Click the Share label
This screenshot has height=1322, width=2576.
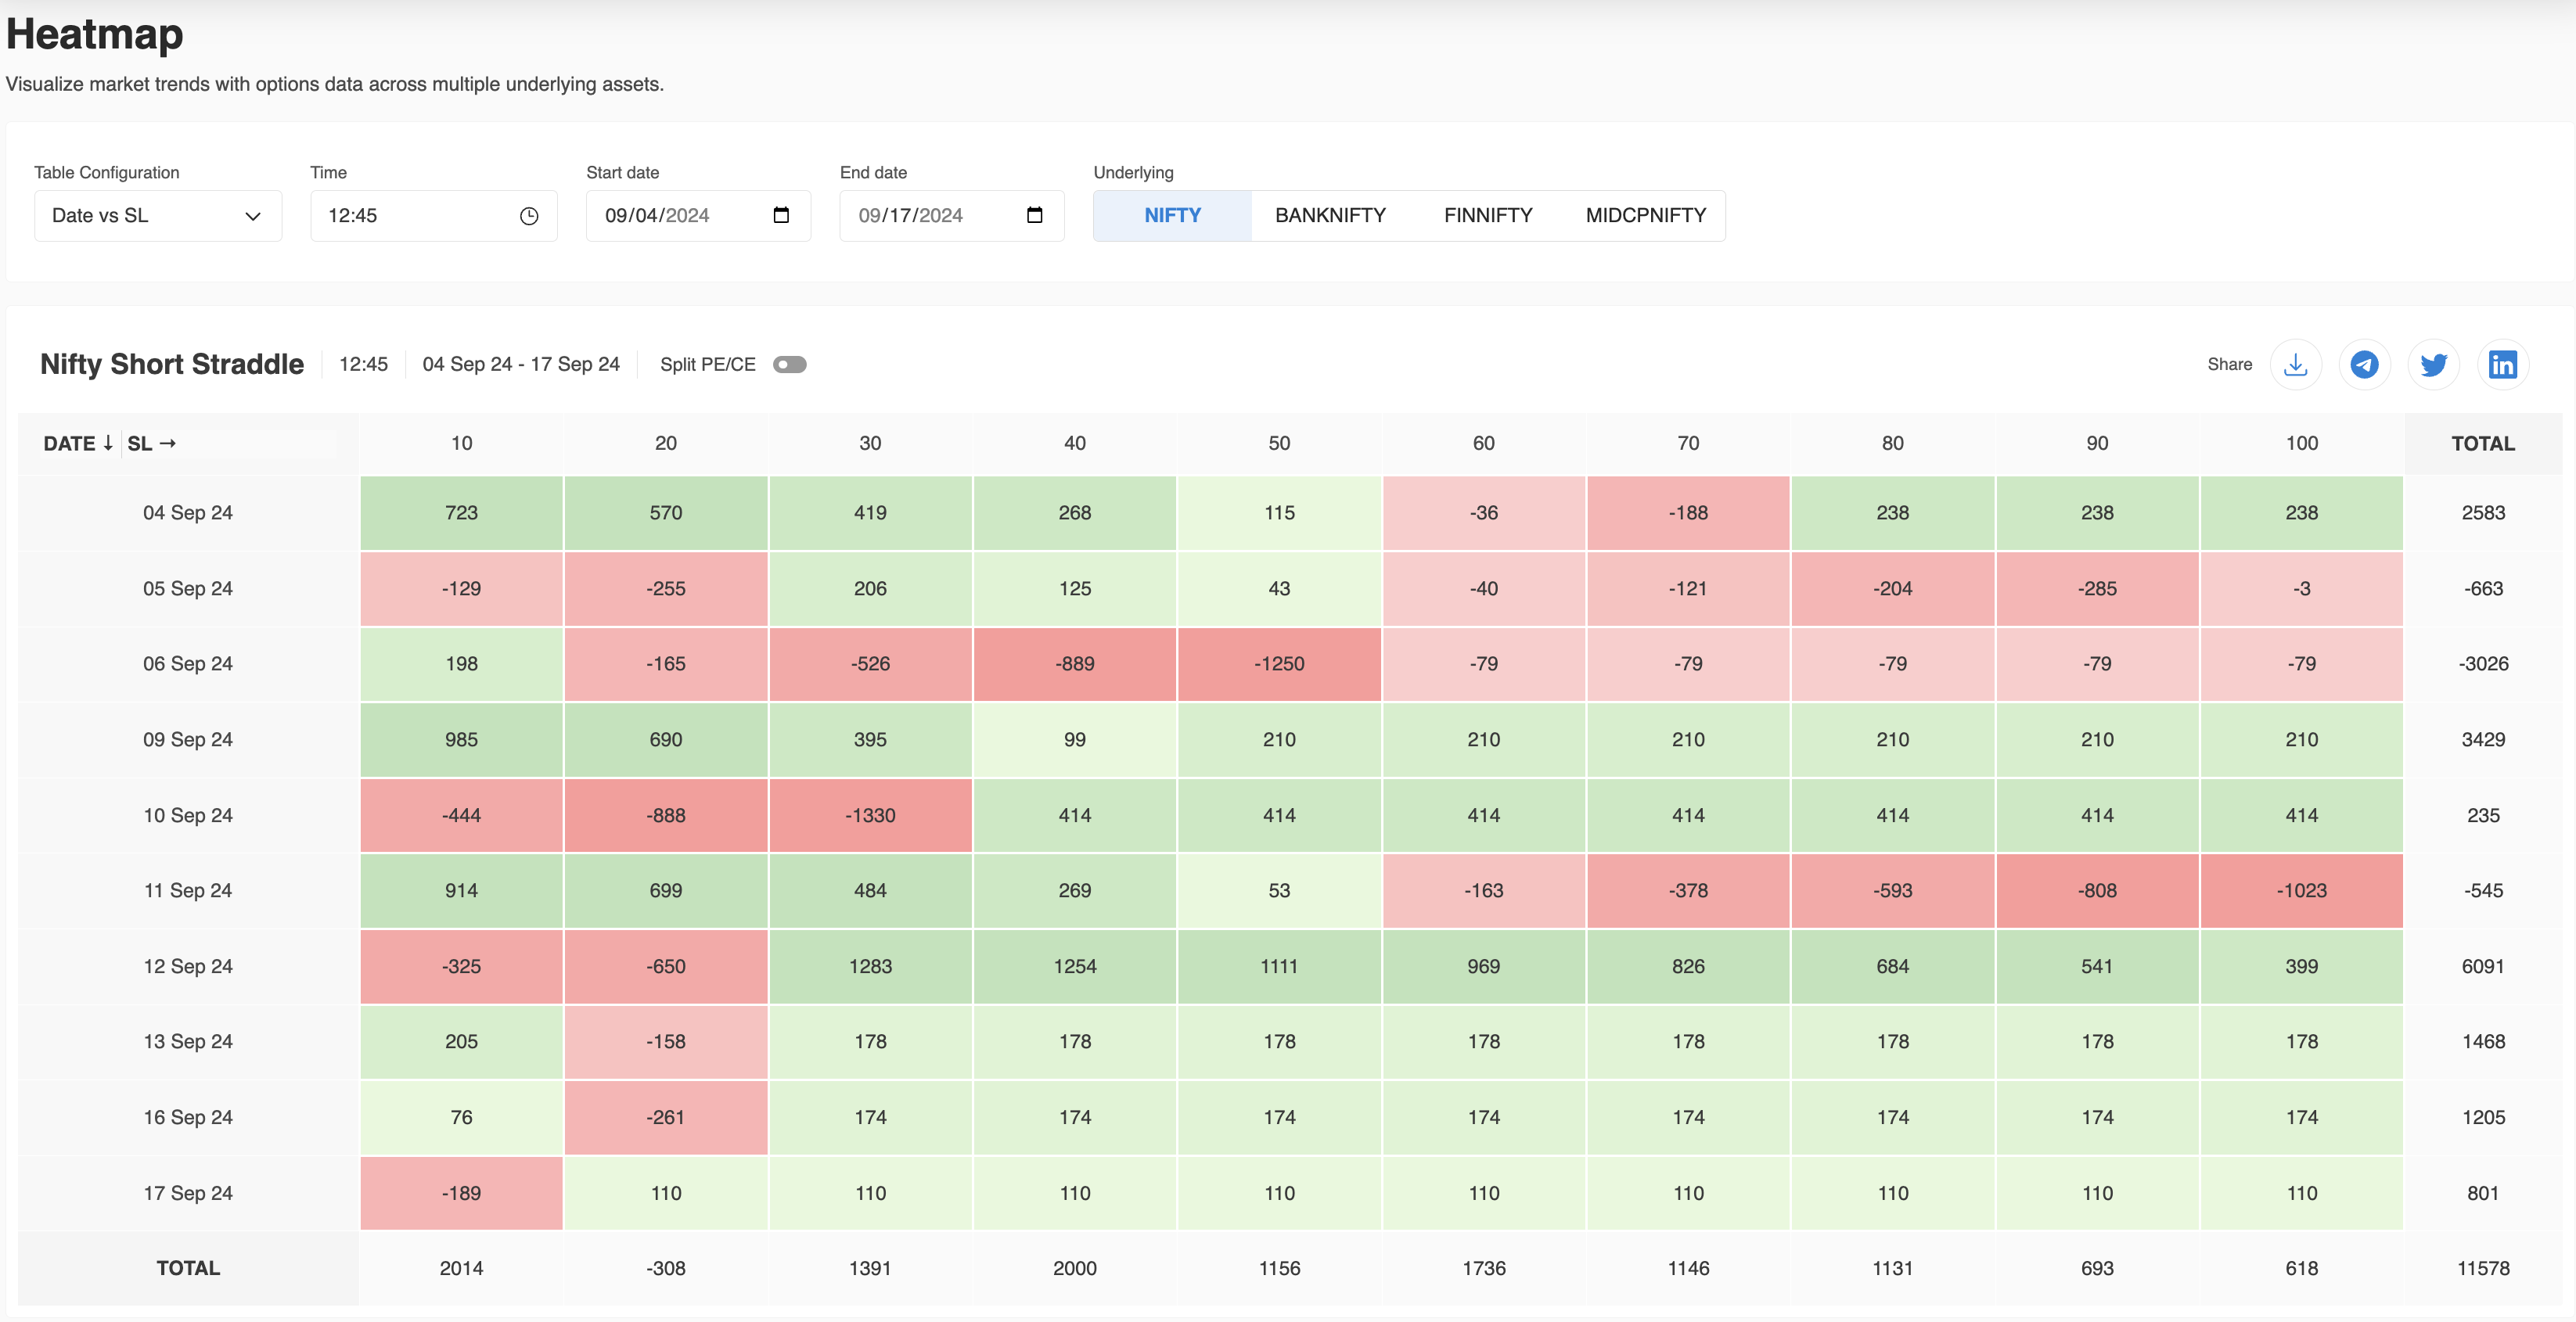pyautogui.click(x=2229, y=364)
